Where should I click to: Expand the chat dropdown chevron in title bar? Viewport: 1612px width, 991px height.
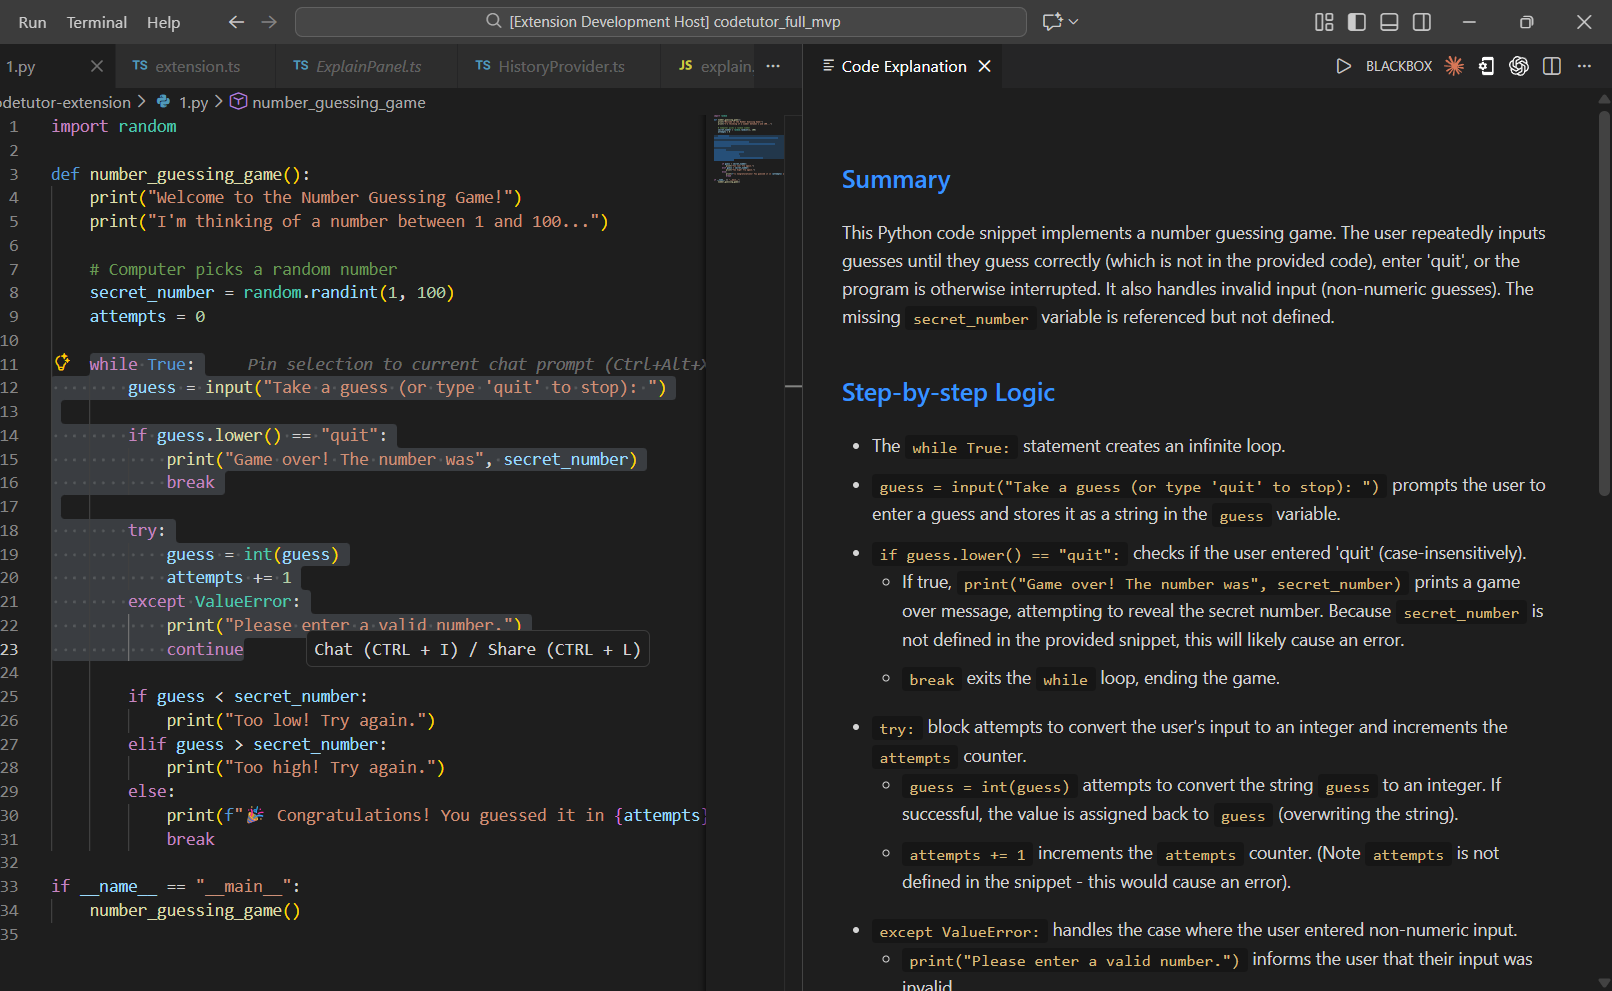point(1074,21)
